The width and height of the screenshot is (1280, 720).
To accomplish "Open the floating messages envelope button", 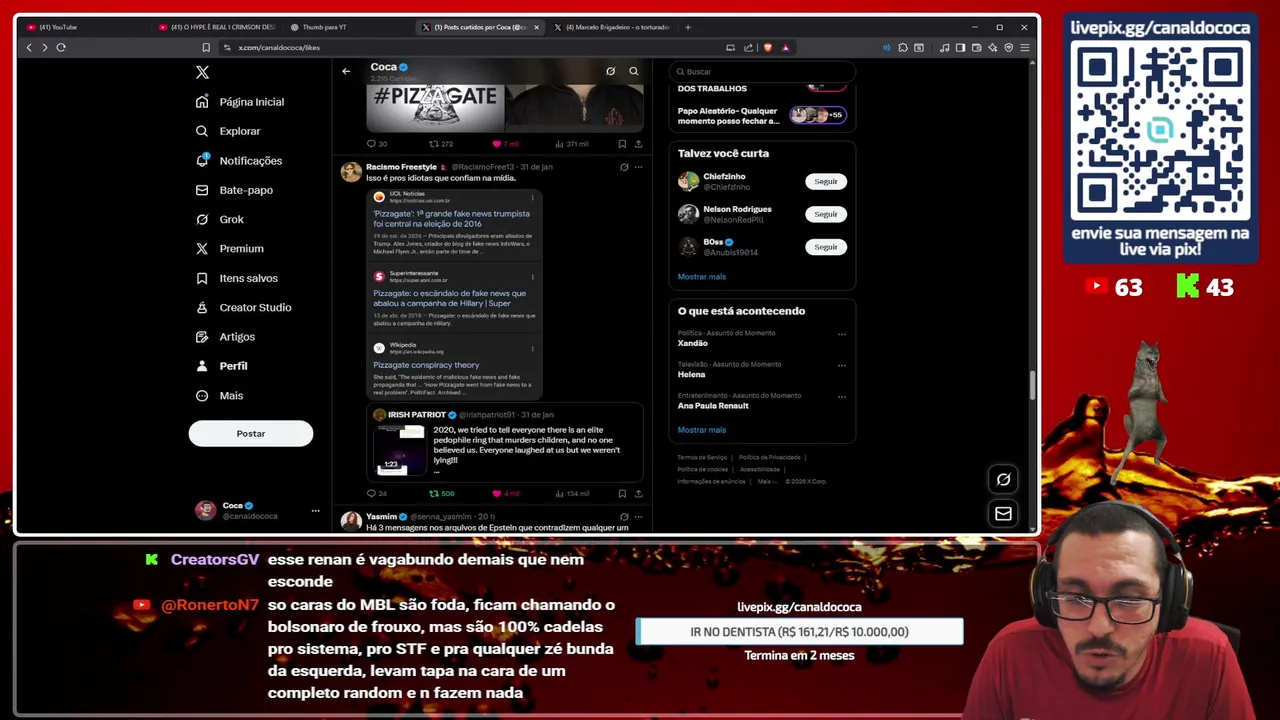I will [x=1003, y=513].
